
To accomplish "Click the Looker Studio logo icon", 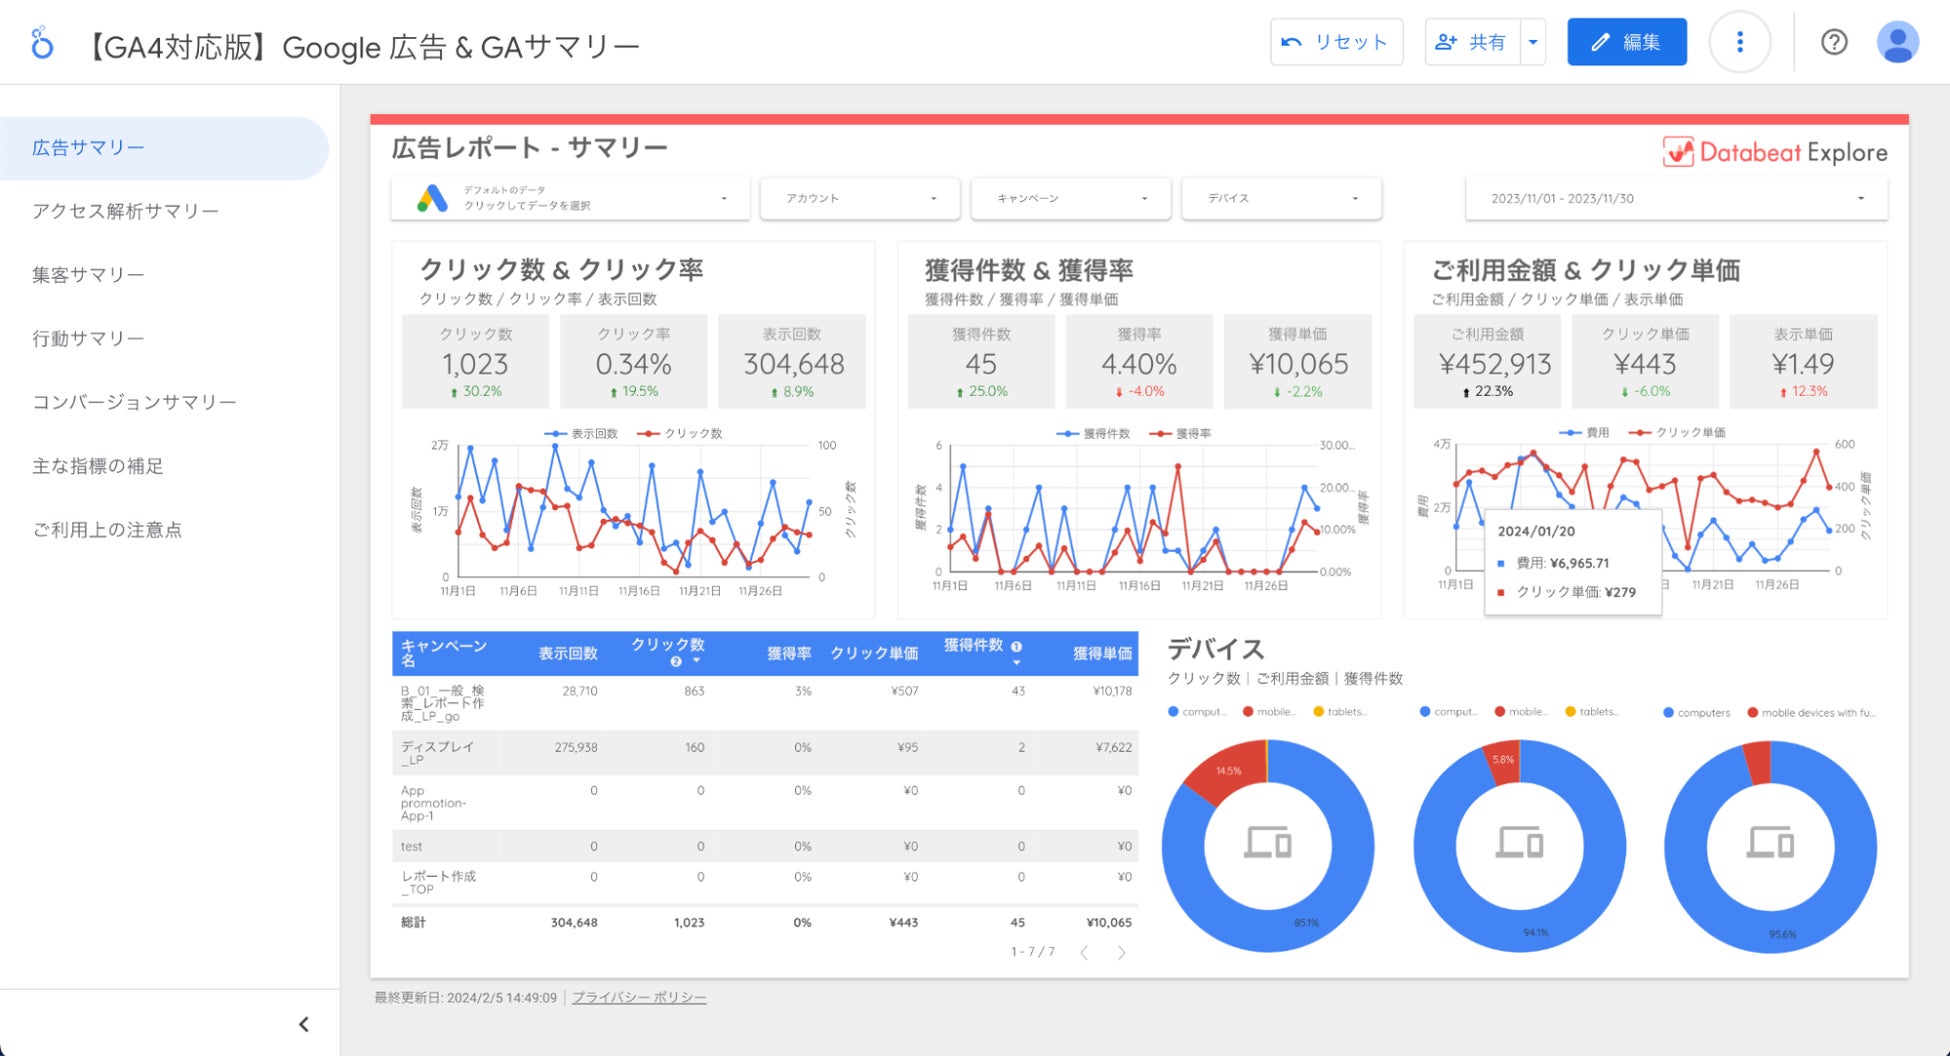I will (42, 43).
